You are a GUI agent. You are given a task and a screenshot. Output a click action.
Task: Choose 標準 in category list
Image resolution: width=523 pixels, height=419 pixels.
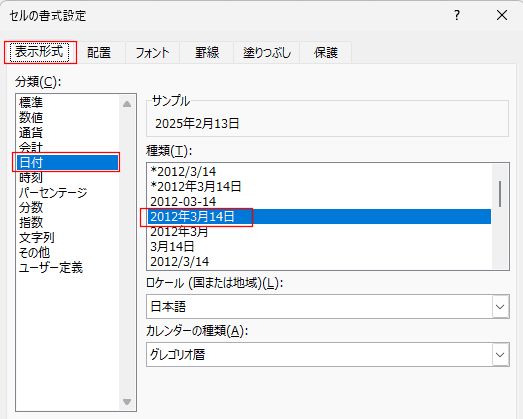(68, 102)
